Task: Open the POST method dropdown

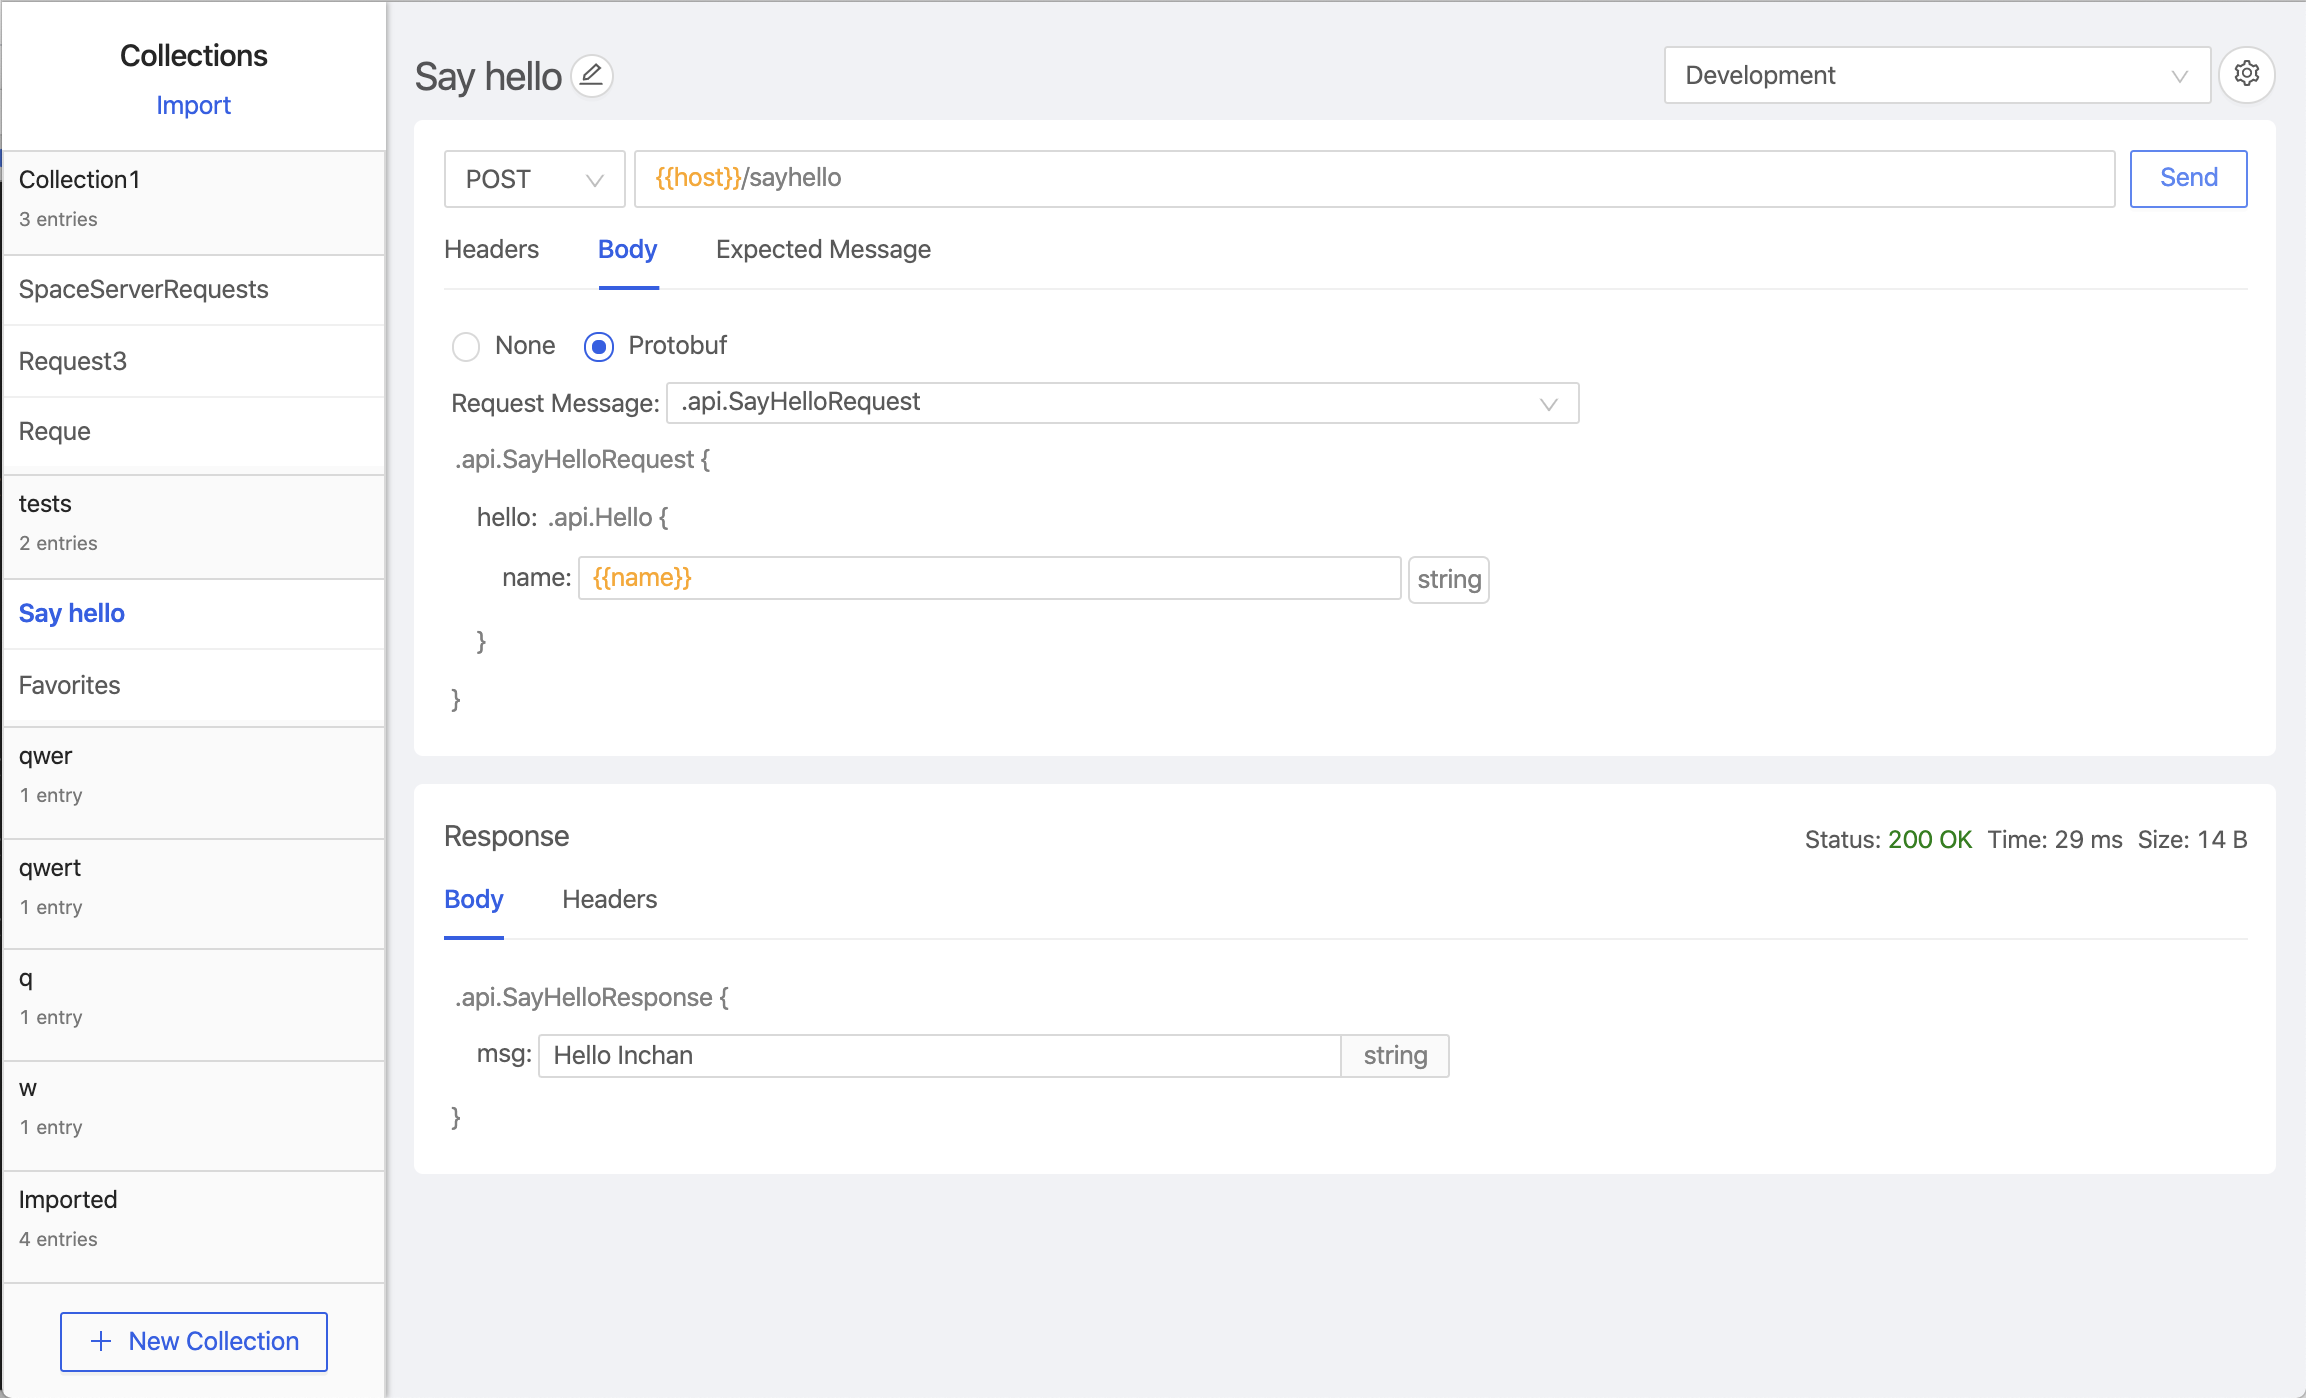Action: coord(534,179)
